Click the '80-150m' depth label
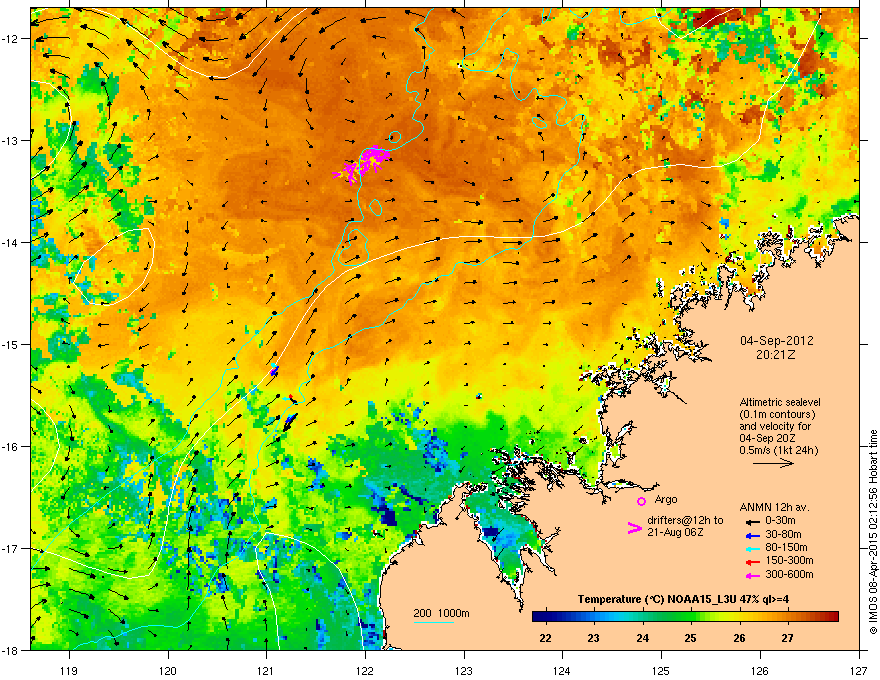The image size is (880, 680). 786,548
